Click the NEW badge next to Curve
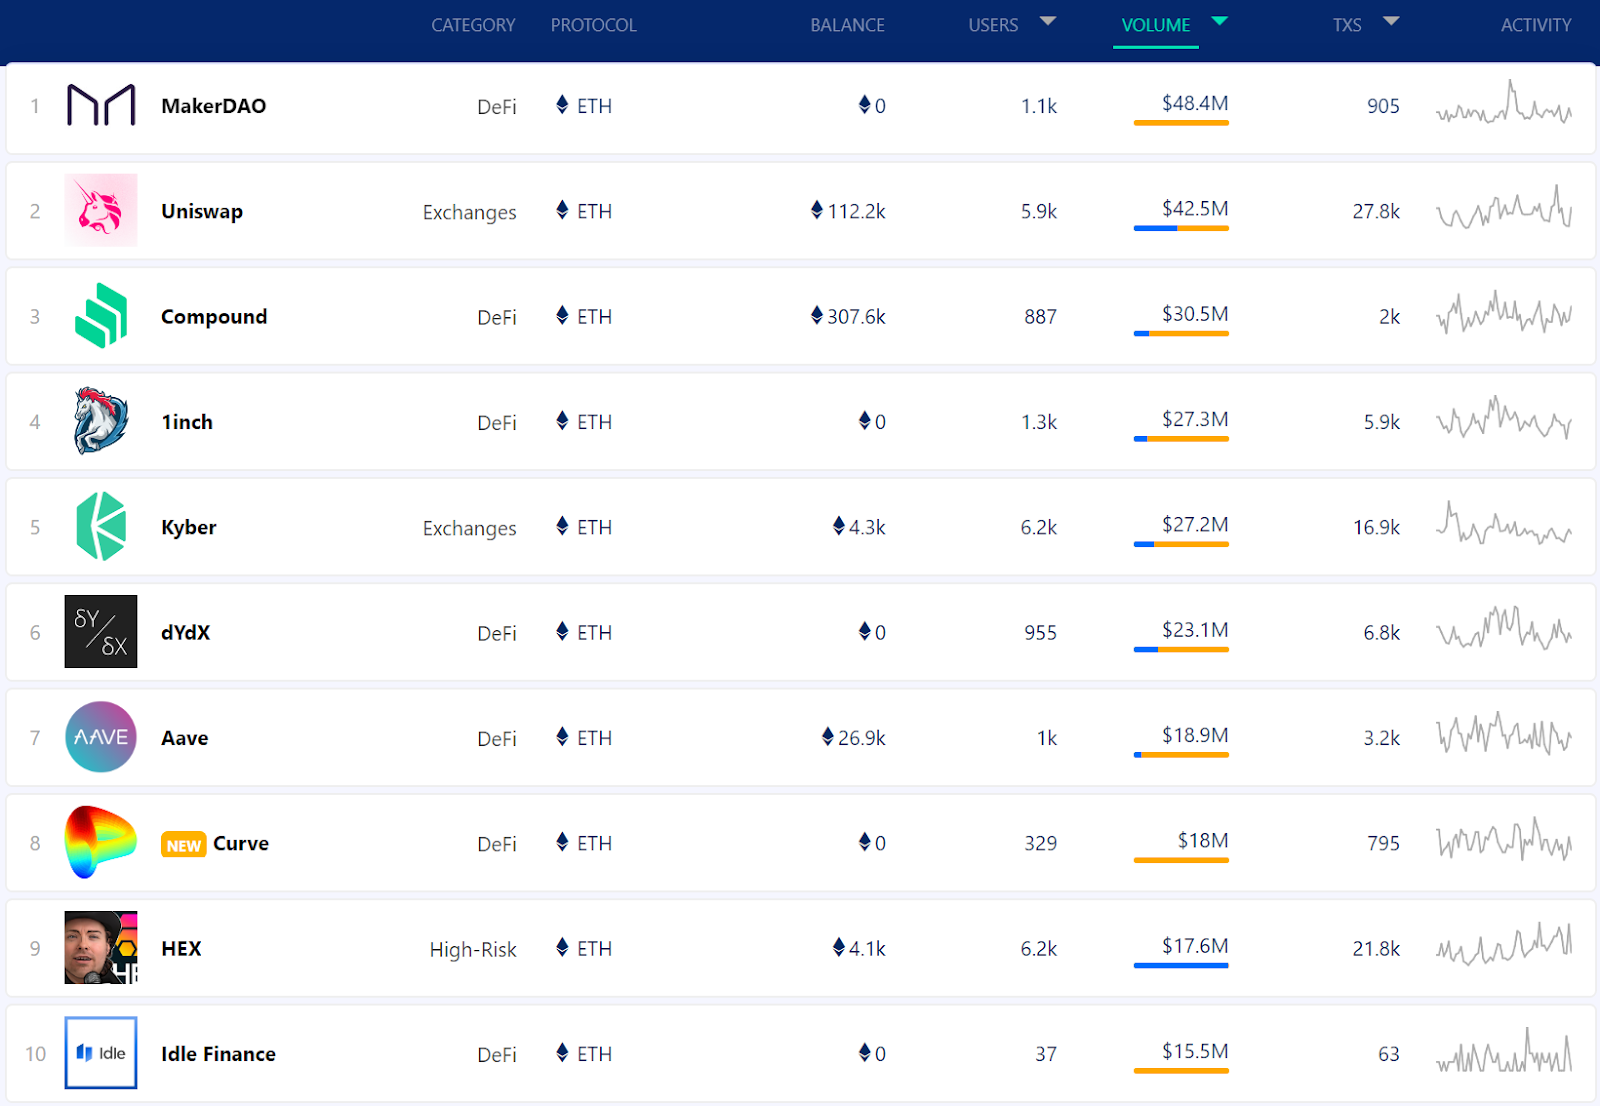The image size is (1600, 1106). pyautogui.click(x=184, y=845)
